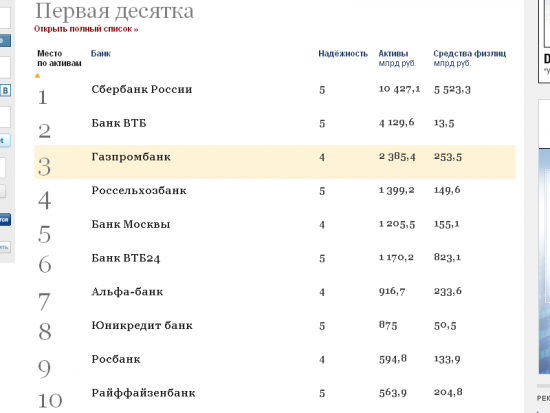Open Банк ВТБ24 bank entry
The height and width of the screenshot is (413, 550).
point(126,258)
